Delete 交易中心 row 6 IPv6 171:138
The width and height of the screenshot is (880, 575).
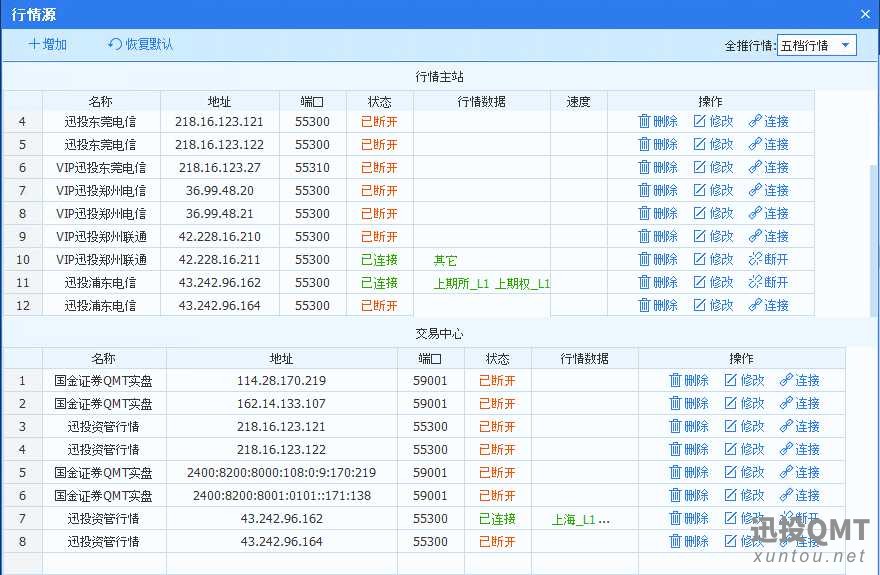(689, 495)
